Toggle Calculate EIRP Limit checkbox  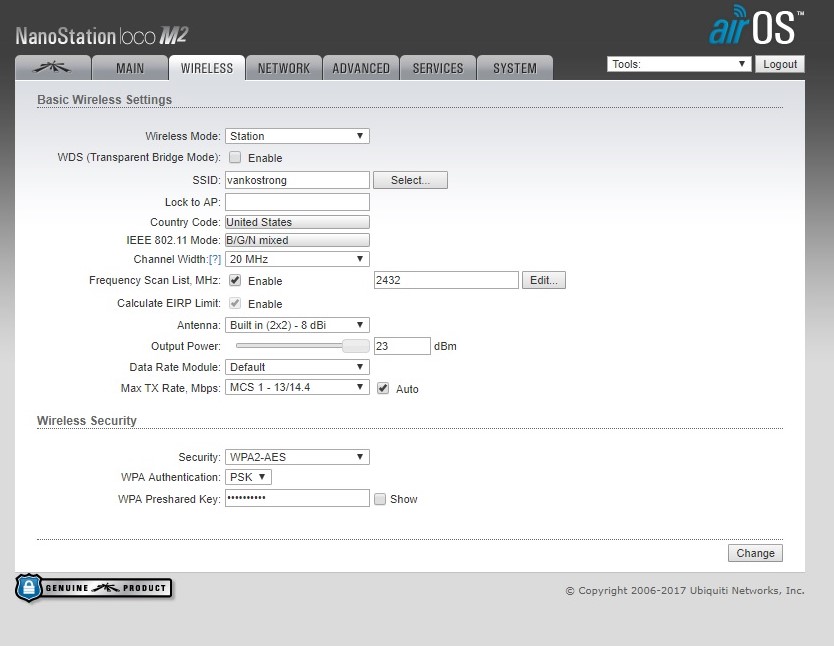(x=235, y=303)
